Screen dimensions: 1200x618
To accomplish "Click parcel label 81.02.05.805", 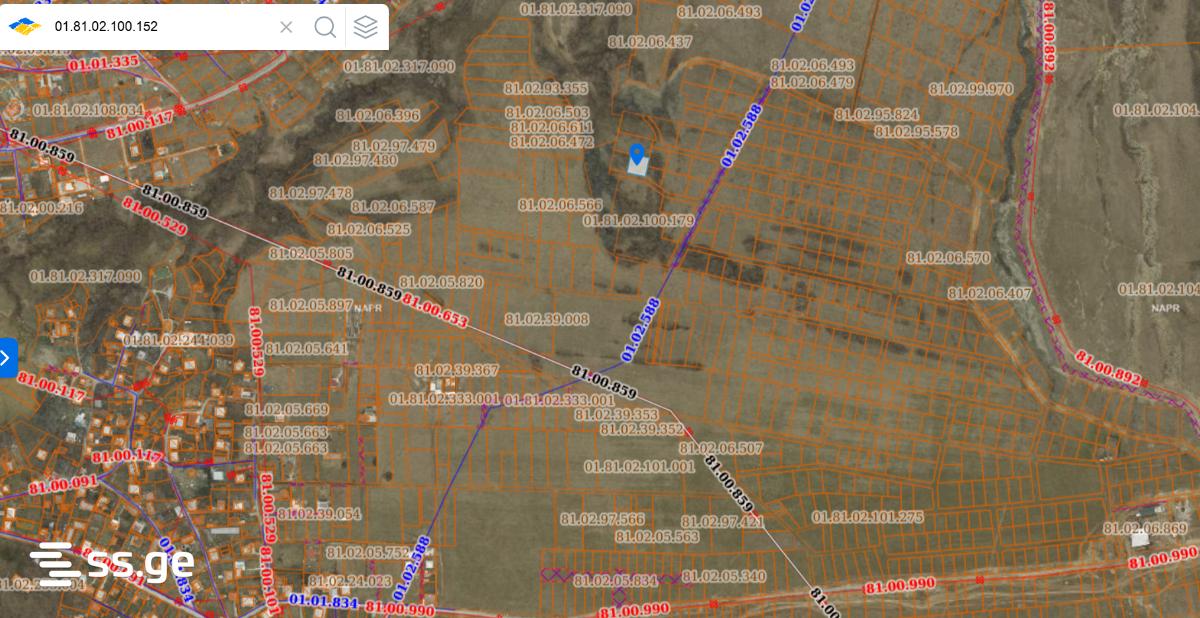I will (311, 254).
